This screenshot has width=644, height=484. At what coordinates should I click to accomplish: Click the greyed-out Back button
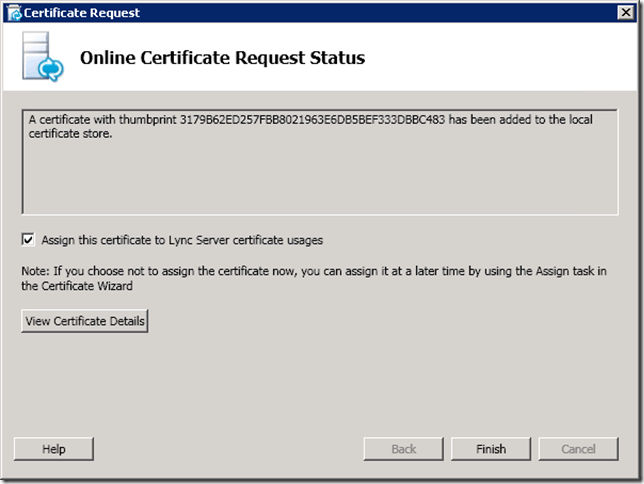pos(403,449)
